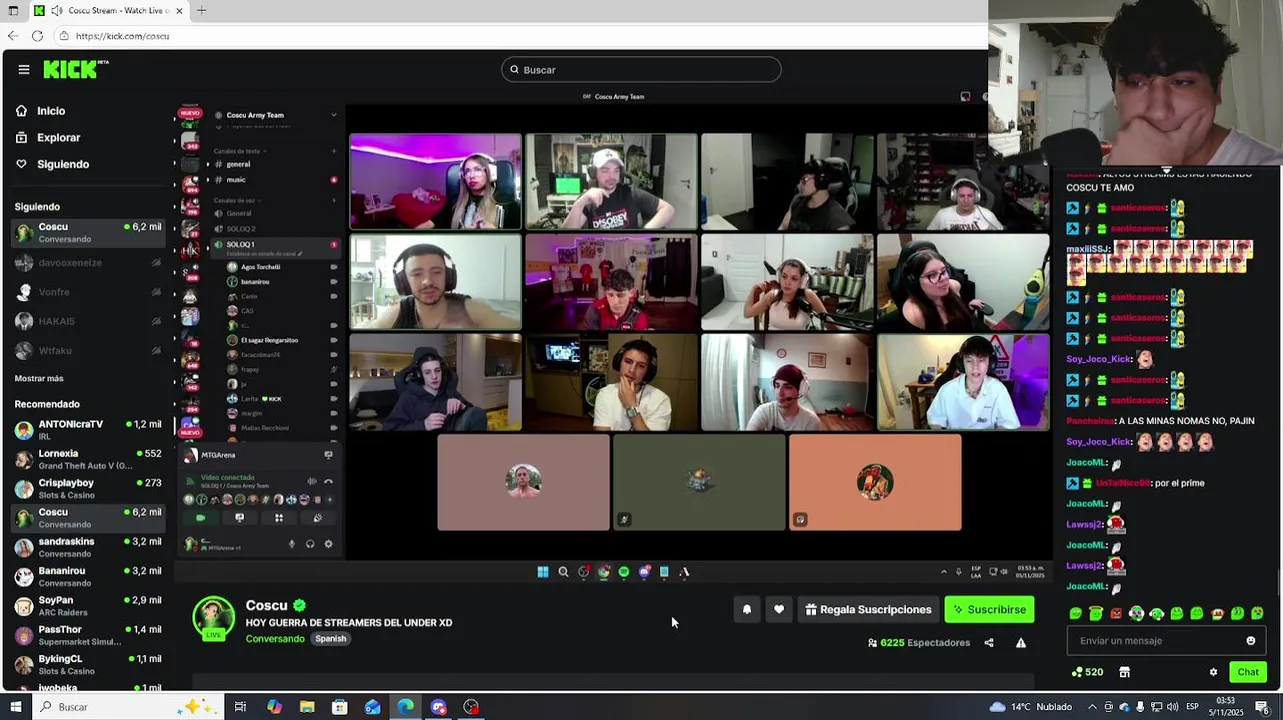Open SoyPan recommended channel

[x=88, y=606]
